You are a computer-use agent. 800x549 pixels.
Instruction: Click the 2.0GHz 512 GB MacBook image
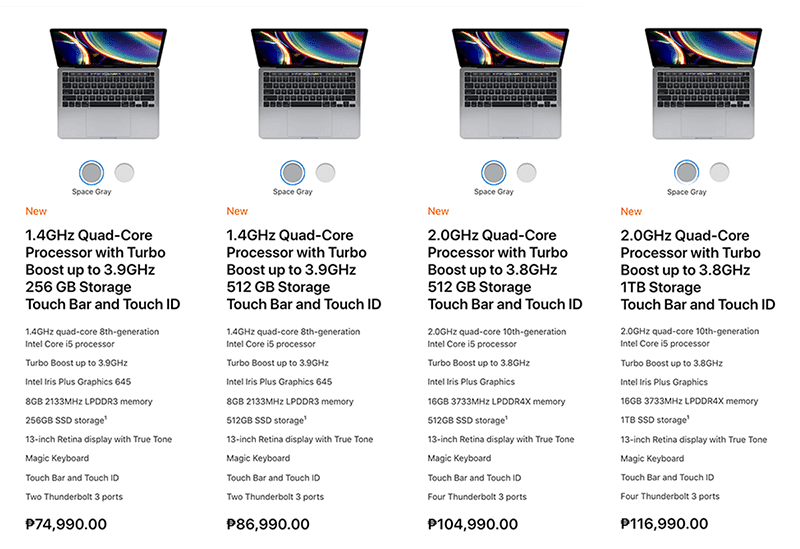[510, 83]
